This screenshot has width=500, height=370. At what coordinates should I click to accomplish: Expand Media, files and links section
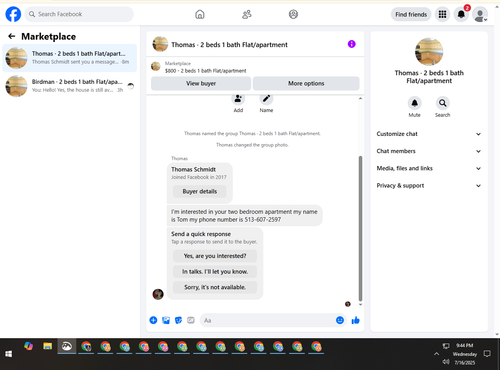[429, 168]
